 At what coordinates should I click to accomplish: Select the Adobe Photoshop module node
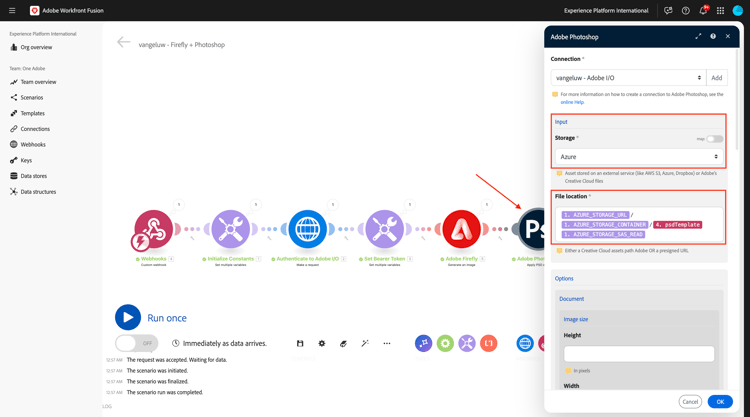(x=531, y=230)
